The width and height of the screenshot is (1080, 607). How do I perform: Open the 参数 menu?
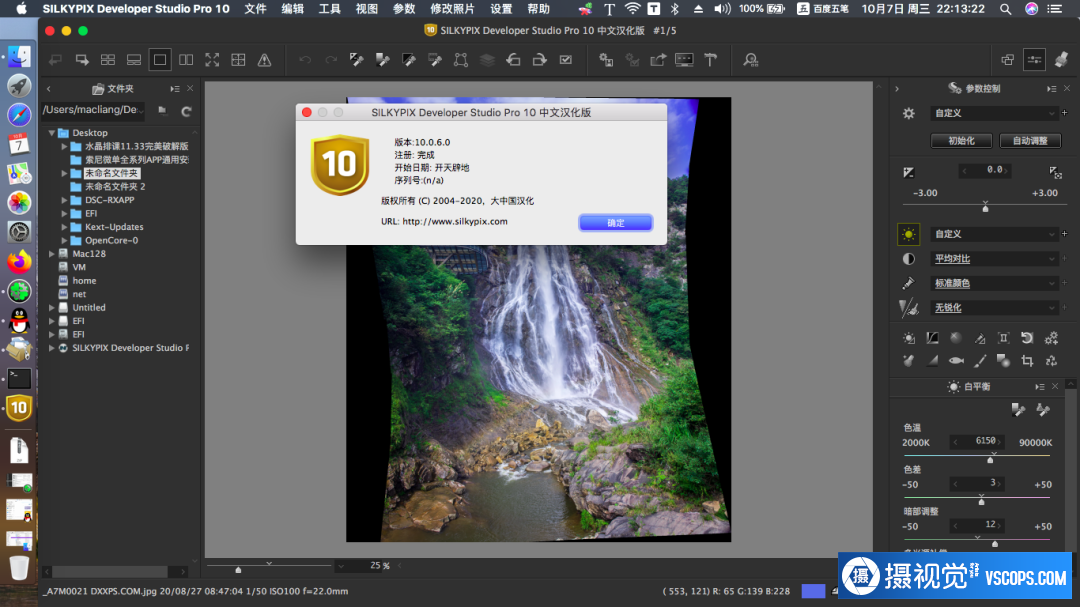pyautogui.click(x=404, y=9)
